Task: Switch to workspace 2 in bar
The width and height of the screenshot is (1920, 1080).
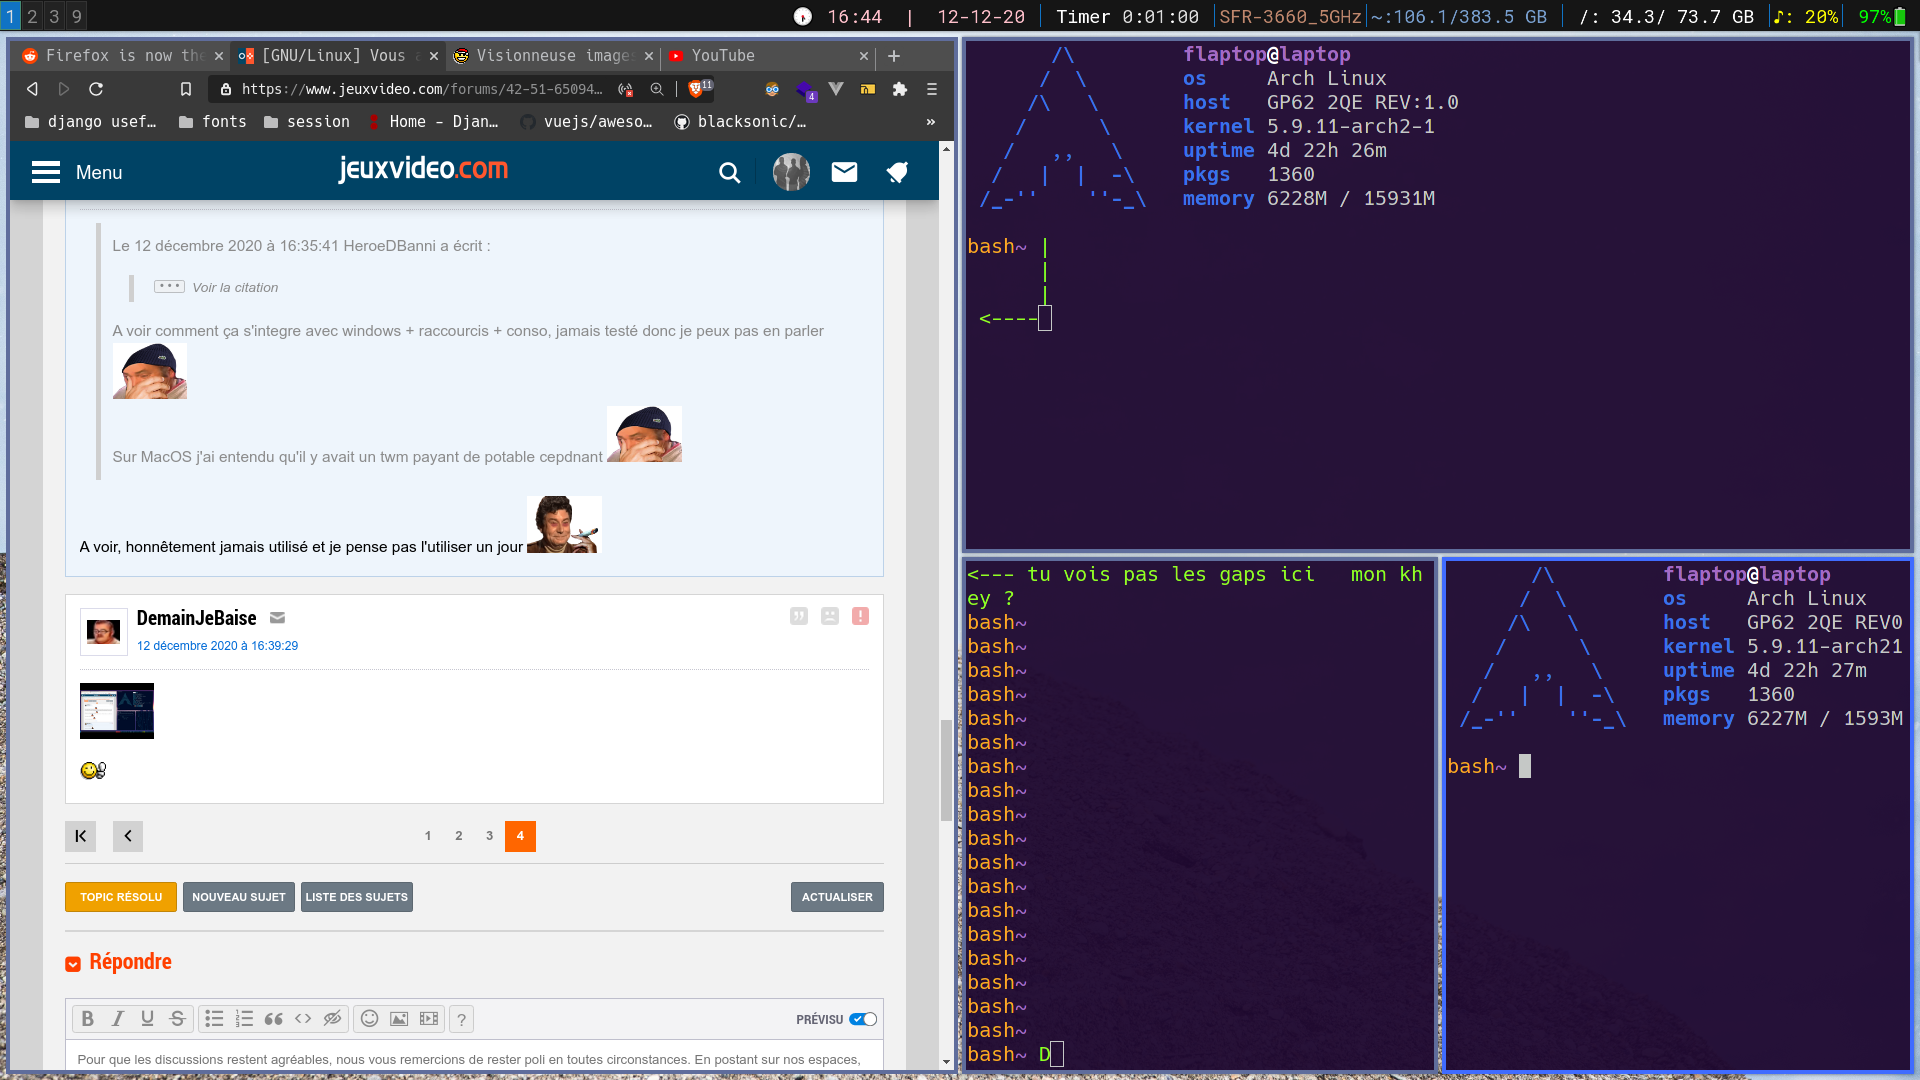Action: (32, 16)
